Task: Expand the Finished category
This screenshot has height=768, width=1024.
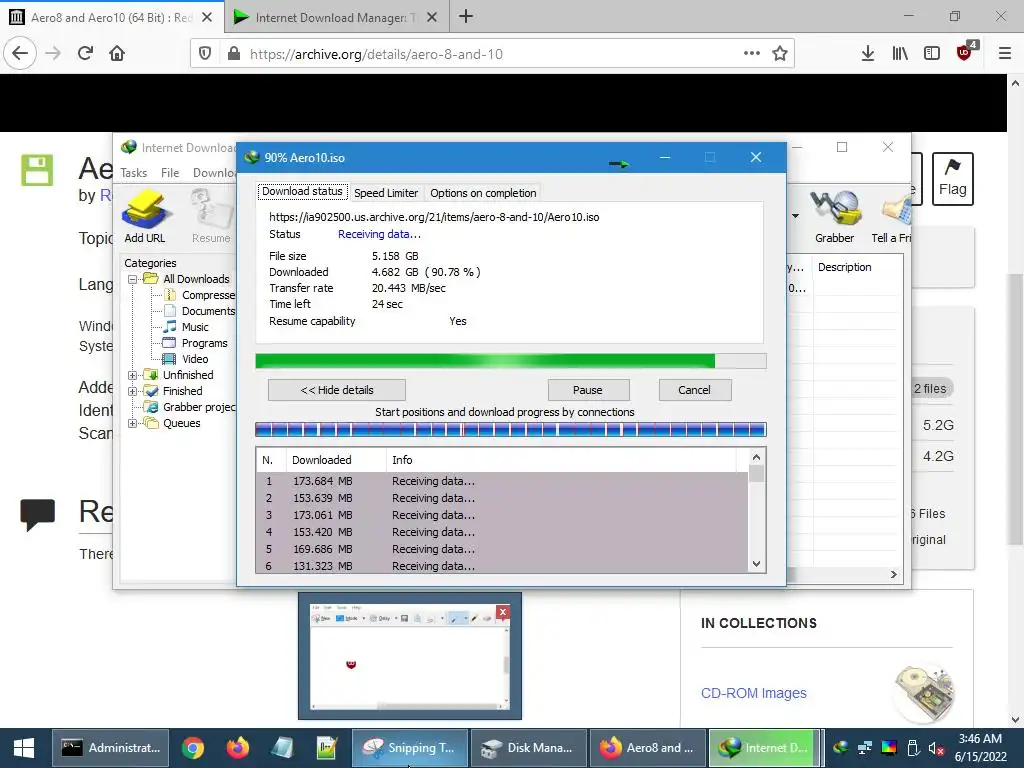Action: [133, 391]
